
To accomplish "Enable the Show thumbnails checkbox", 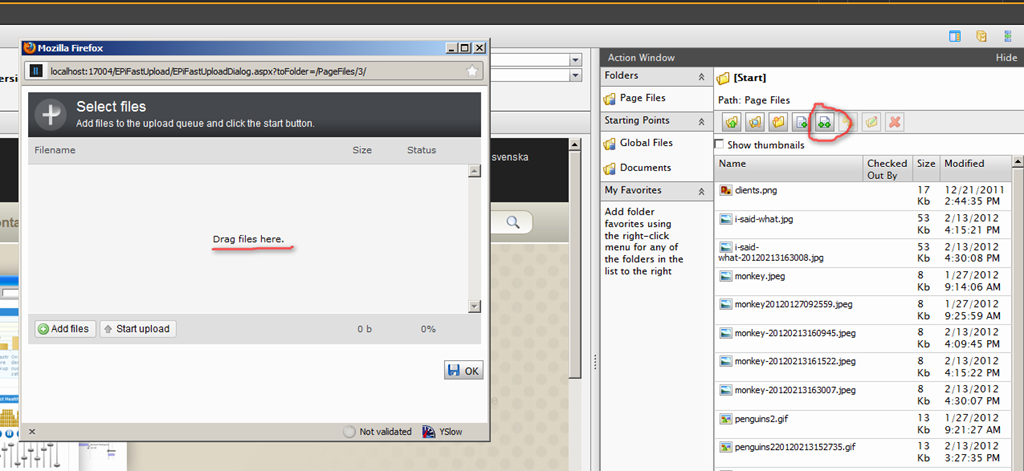I will pos(720,145).
